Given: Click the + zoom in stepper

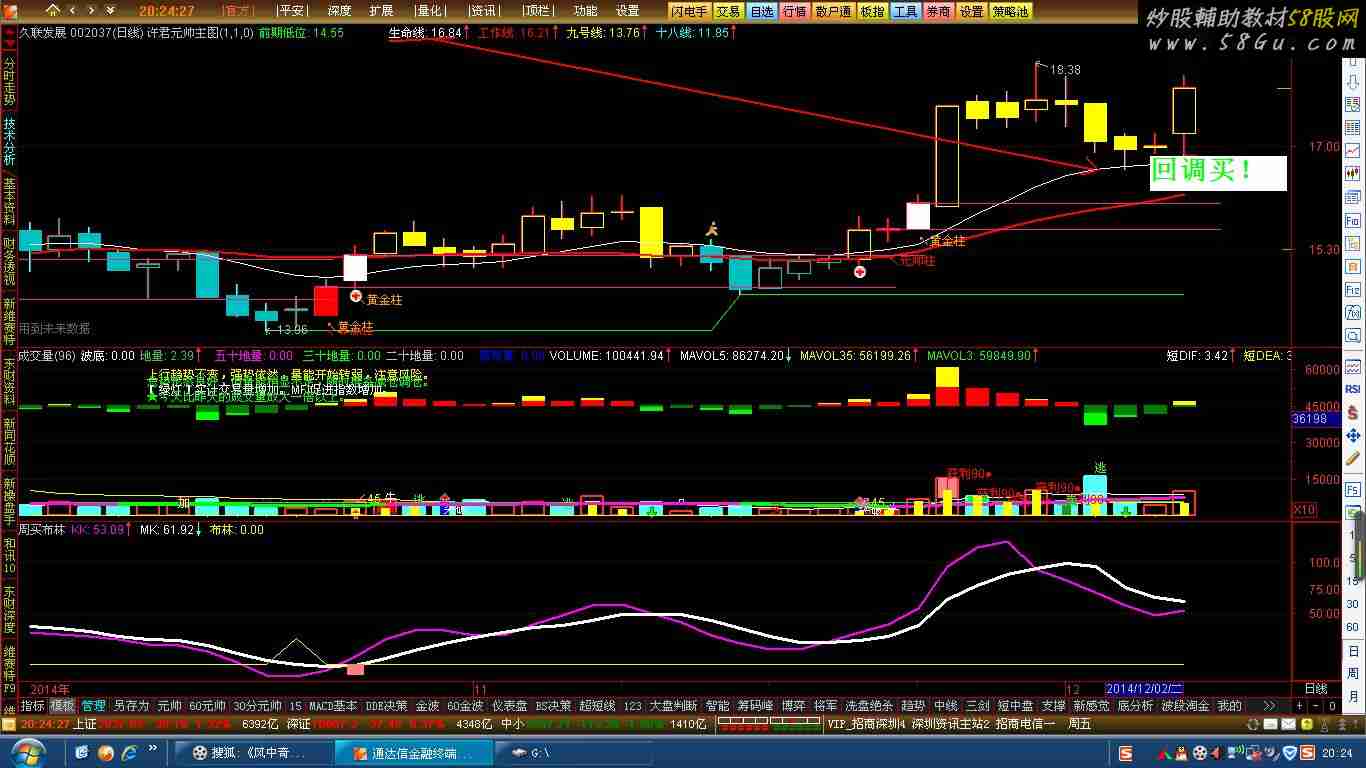Looking at the screenshot, I should [x=1299, y=706].
